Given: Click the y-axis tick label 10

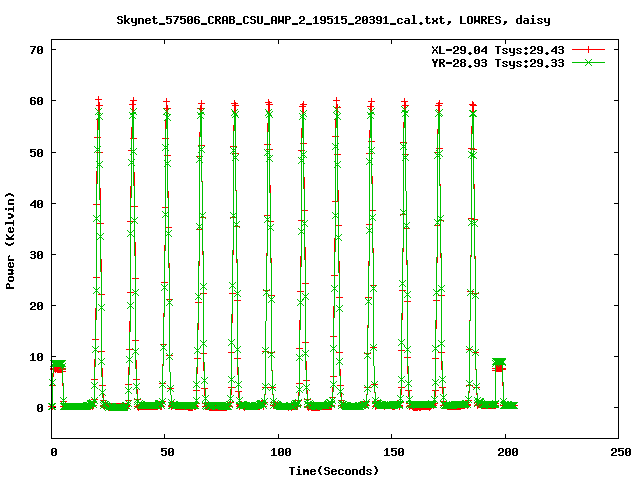Looking at the screenshot, I should pyautogui.click(x=36, y=357).
